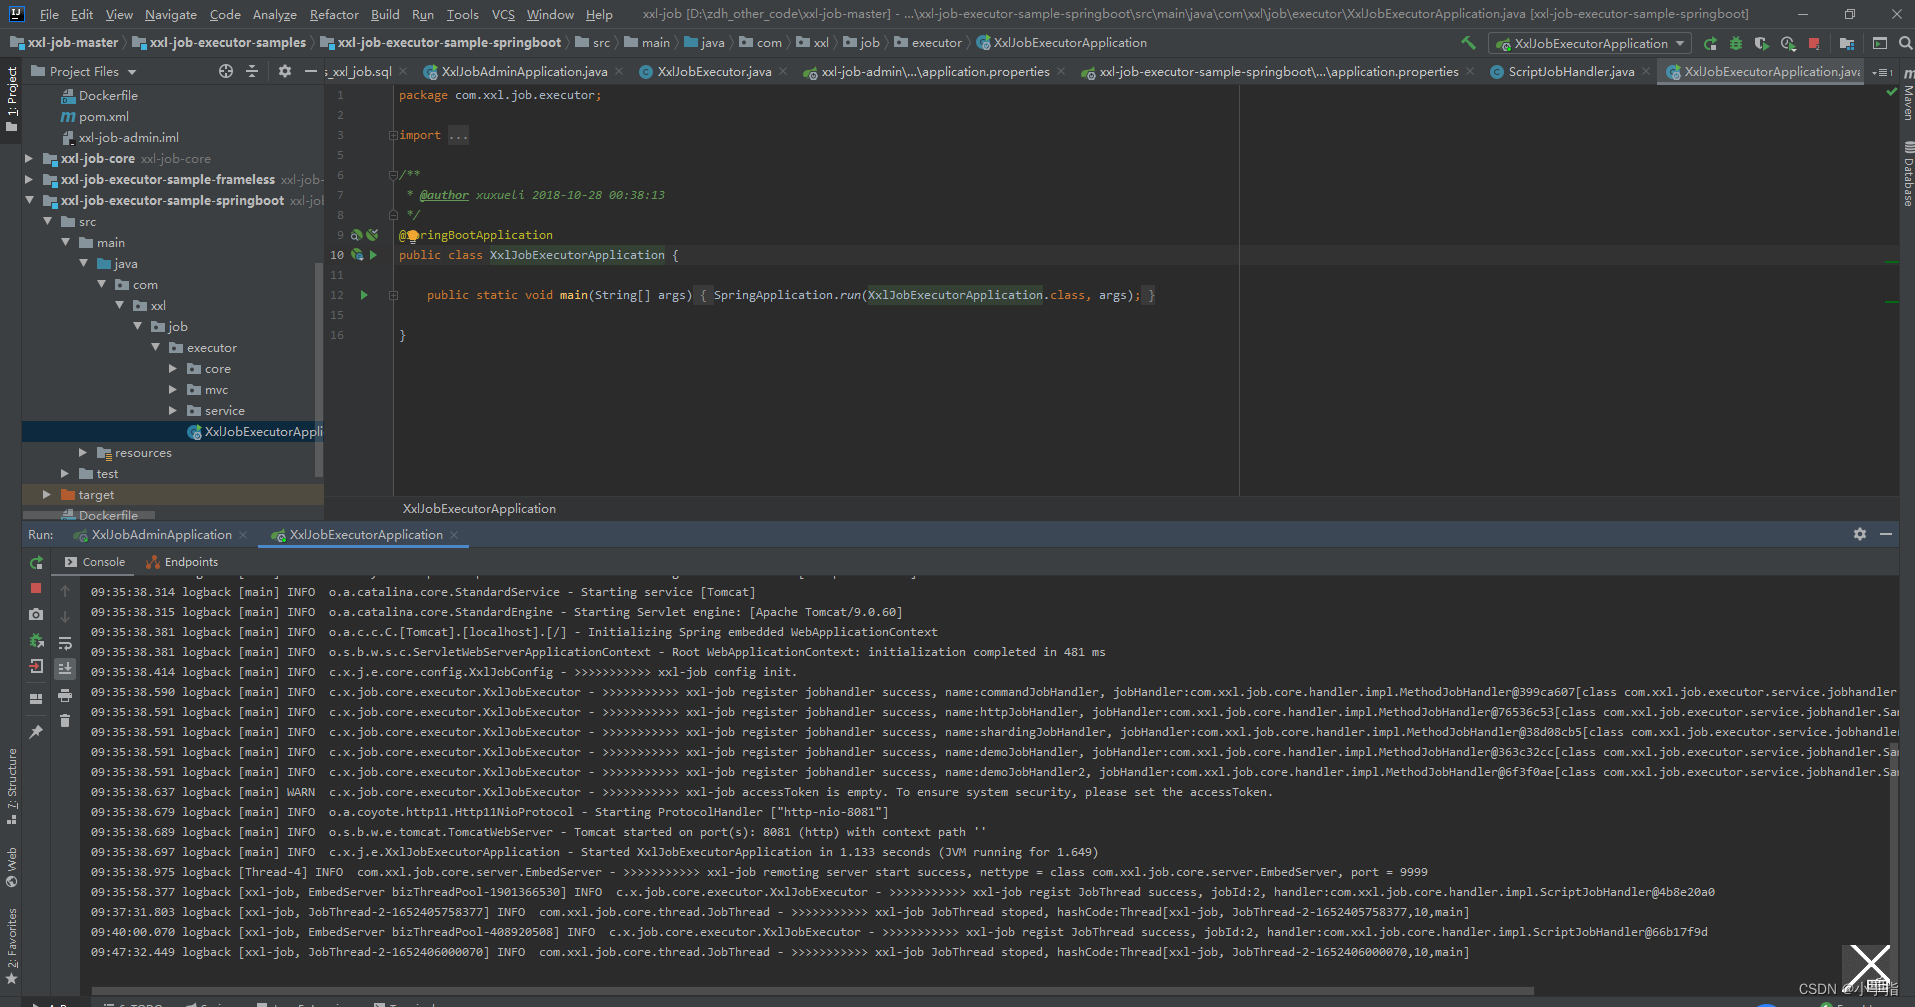
Task: Click the Rerun icon in the top toolbar
Action: (x=1710, y=43)
